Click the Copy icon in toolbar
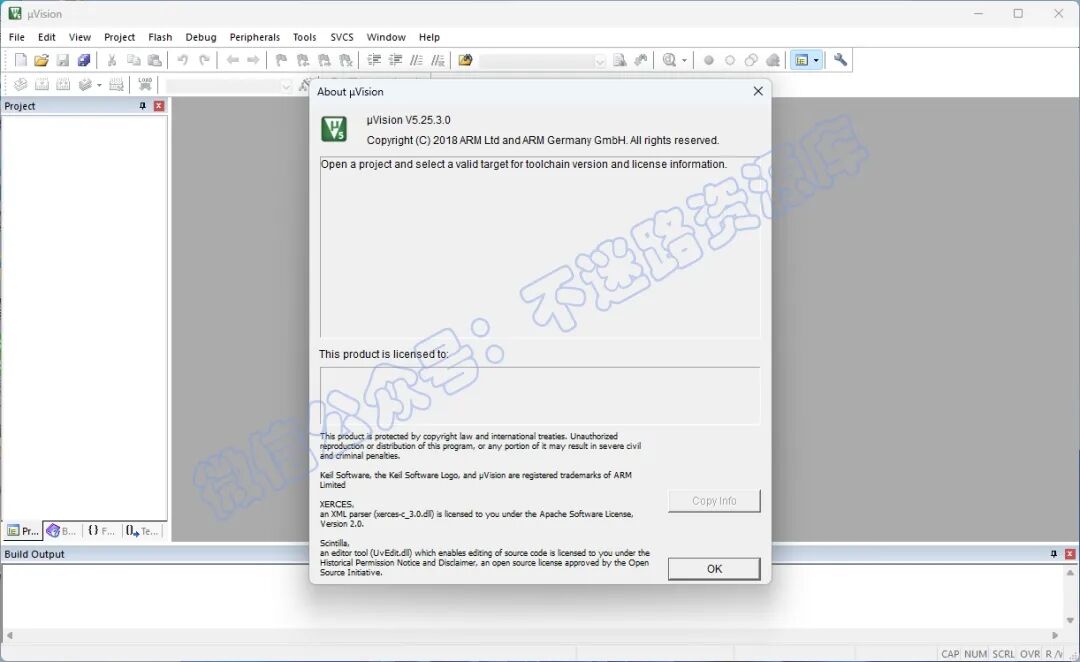Viewport: 1080px width, 662px height. (134, 61)
